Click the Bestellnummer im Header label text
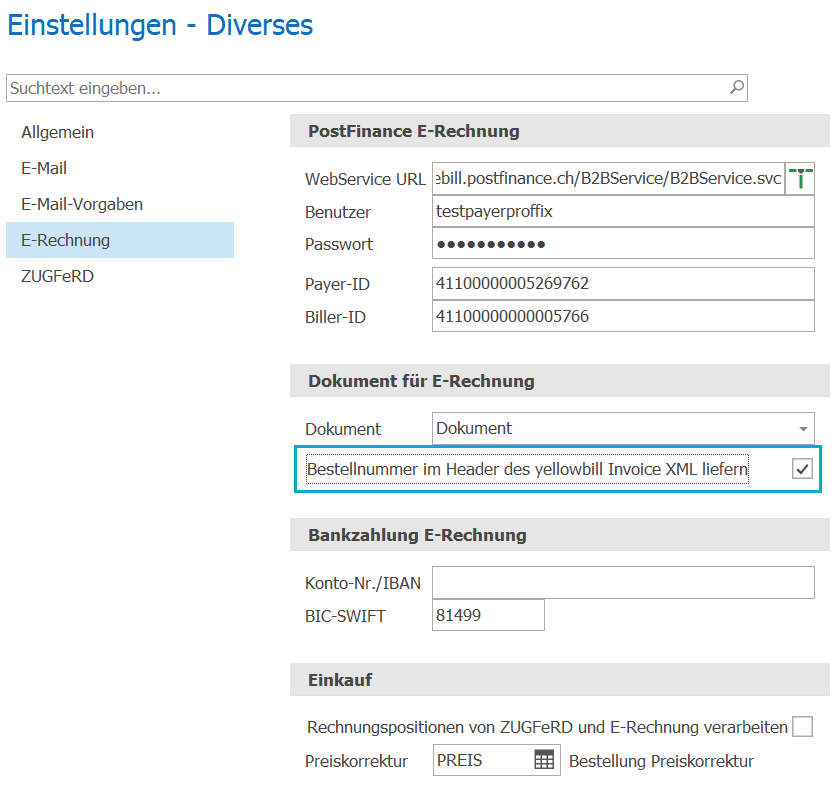This screenshot has height=792, width=840. pos(527,469)
